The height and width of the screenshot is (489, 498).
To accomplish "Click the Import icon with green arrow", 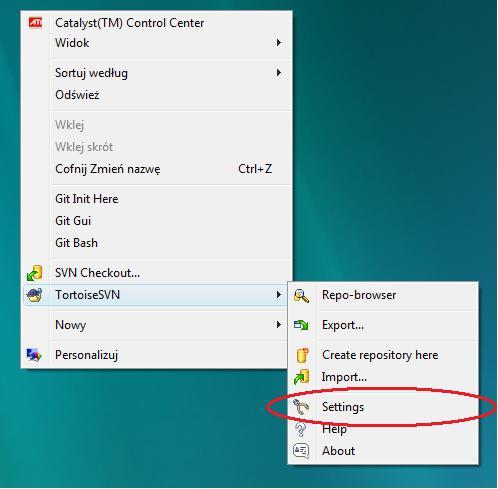I will 302,377.
